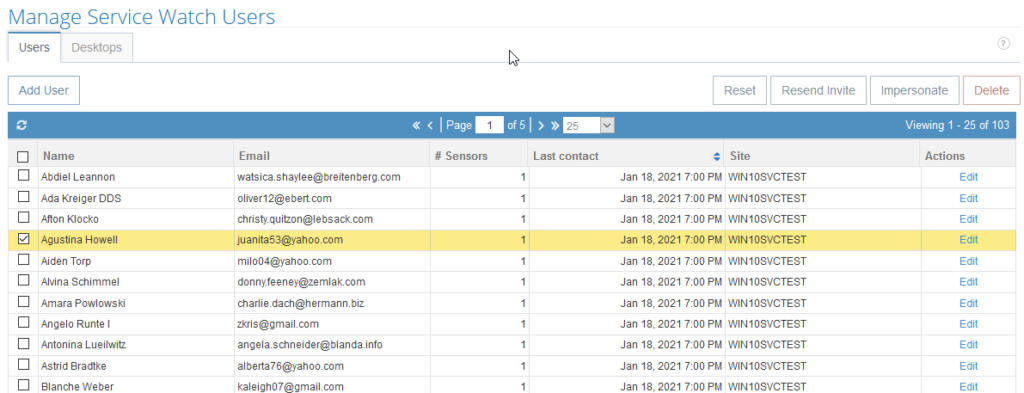Open Edit for Afton Klocko
Image resolution: width=1024 pixels, height=393 pixels.
[x=968, y=219]
